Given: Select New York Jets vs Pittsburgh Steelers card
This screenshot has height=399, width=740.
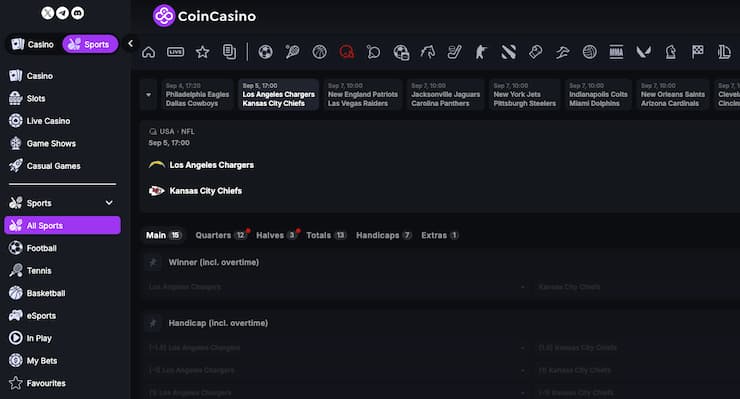Looking at the screenshot, I should [x=524, y=94].
